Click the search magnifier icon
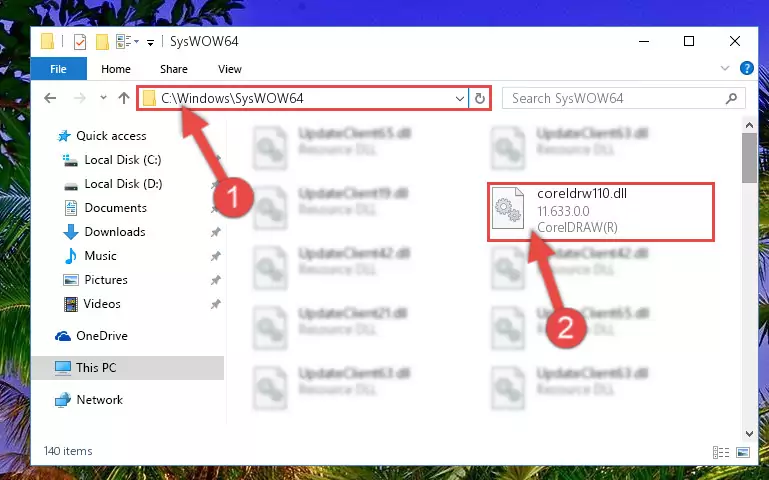Image resolution: width=769 pixels, height=480 pixels. pos(731,99)
